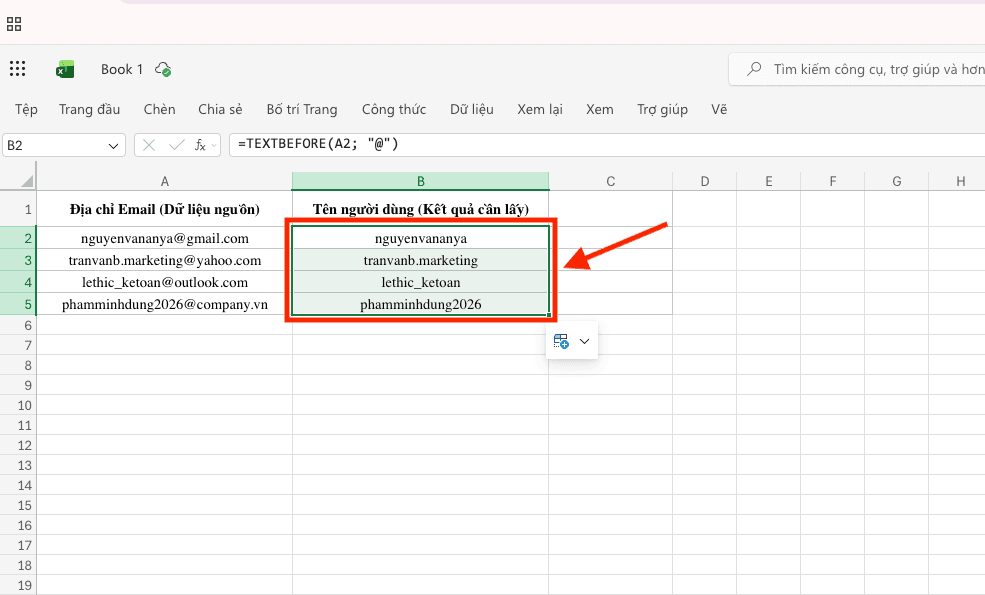Open the Trang đầu tab

pyautogui.click(x=89, y=109)
